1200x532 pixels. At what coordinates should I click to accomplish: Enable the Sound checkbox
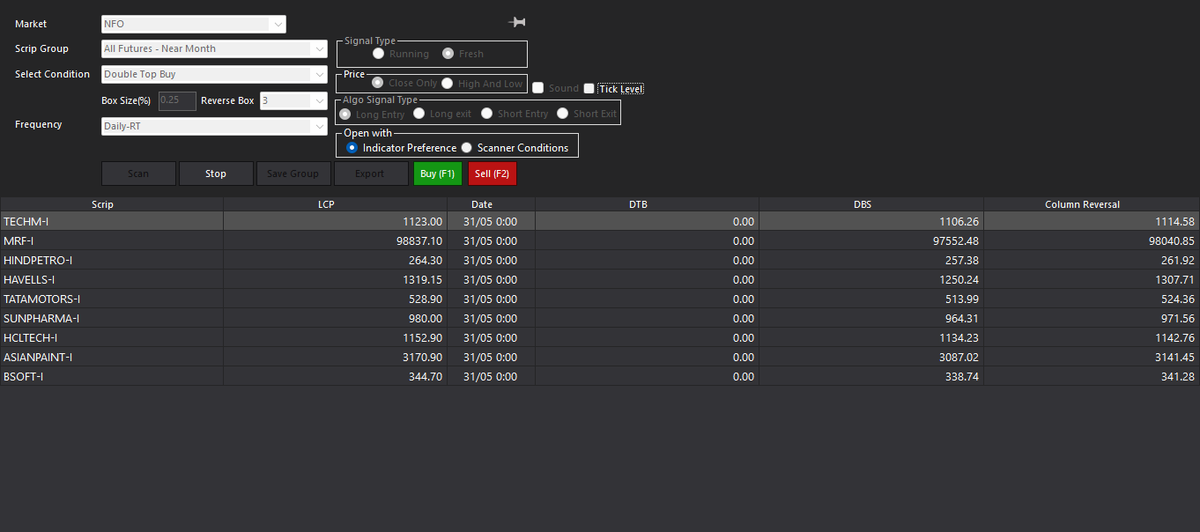(538, 88)
